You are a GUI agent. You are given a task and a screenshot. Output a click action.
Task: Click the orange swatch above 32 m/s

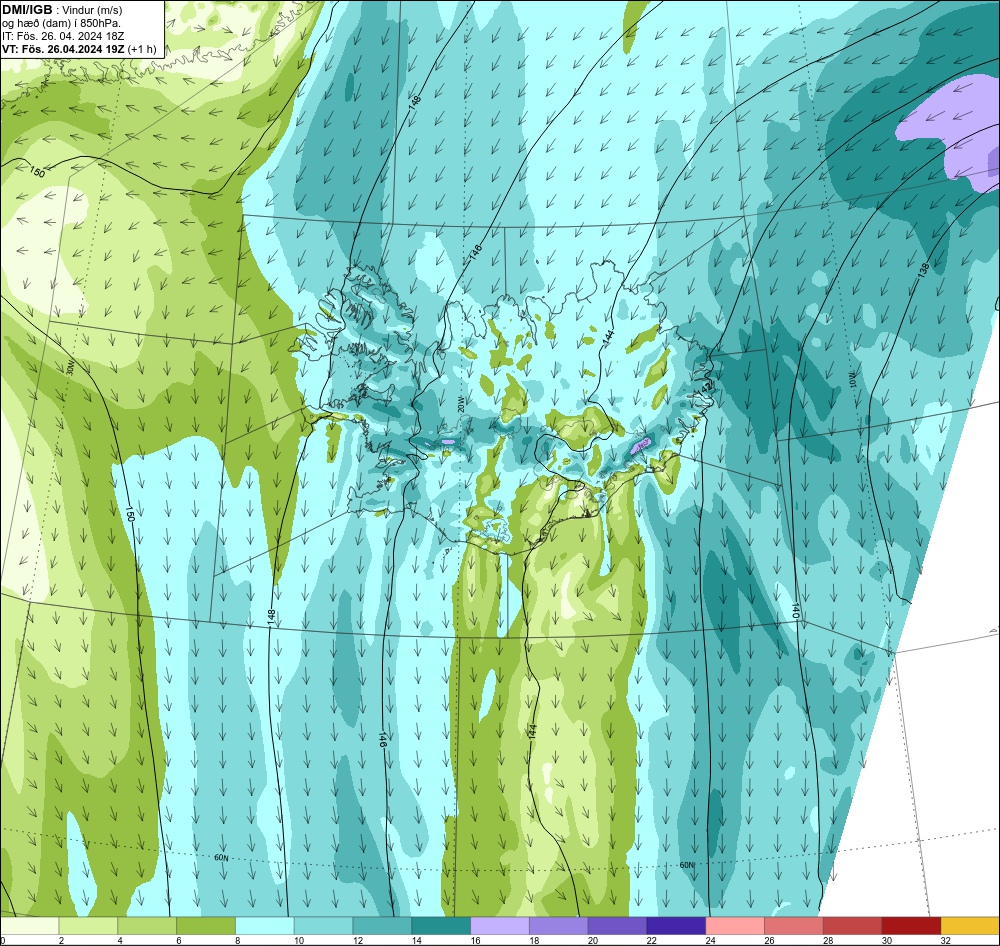pyautogui.click(x=970, y=926)
